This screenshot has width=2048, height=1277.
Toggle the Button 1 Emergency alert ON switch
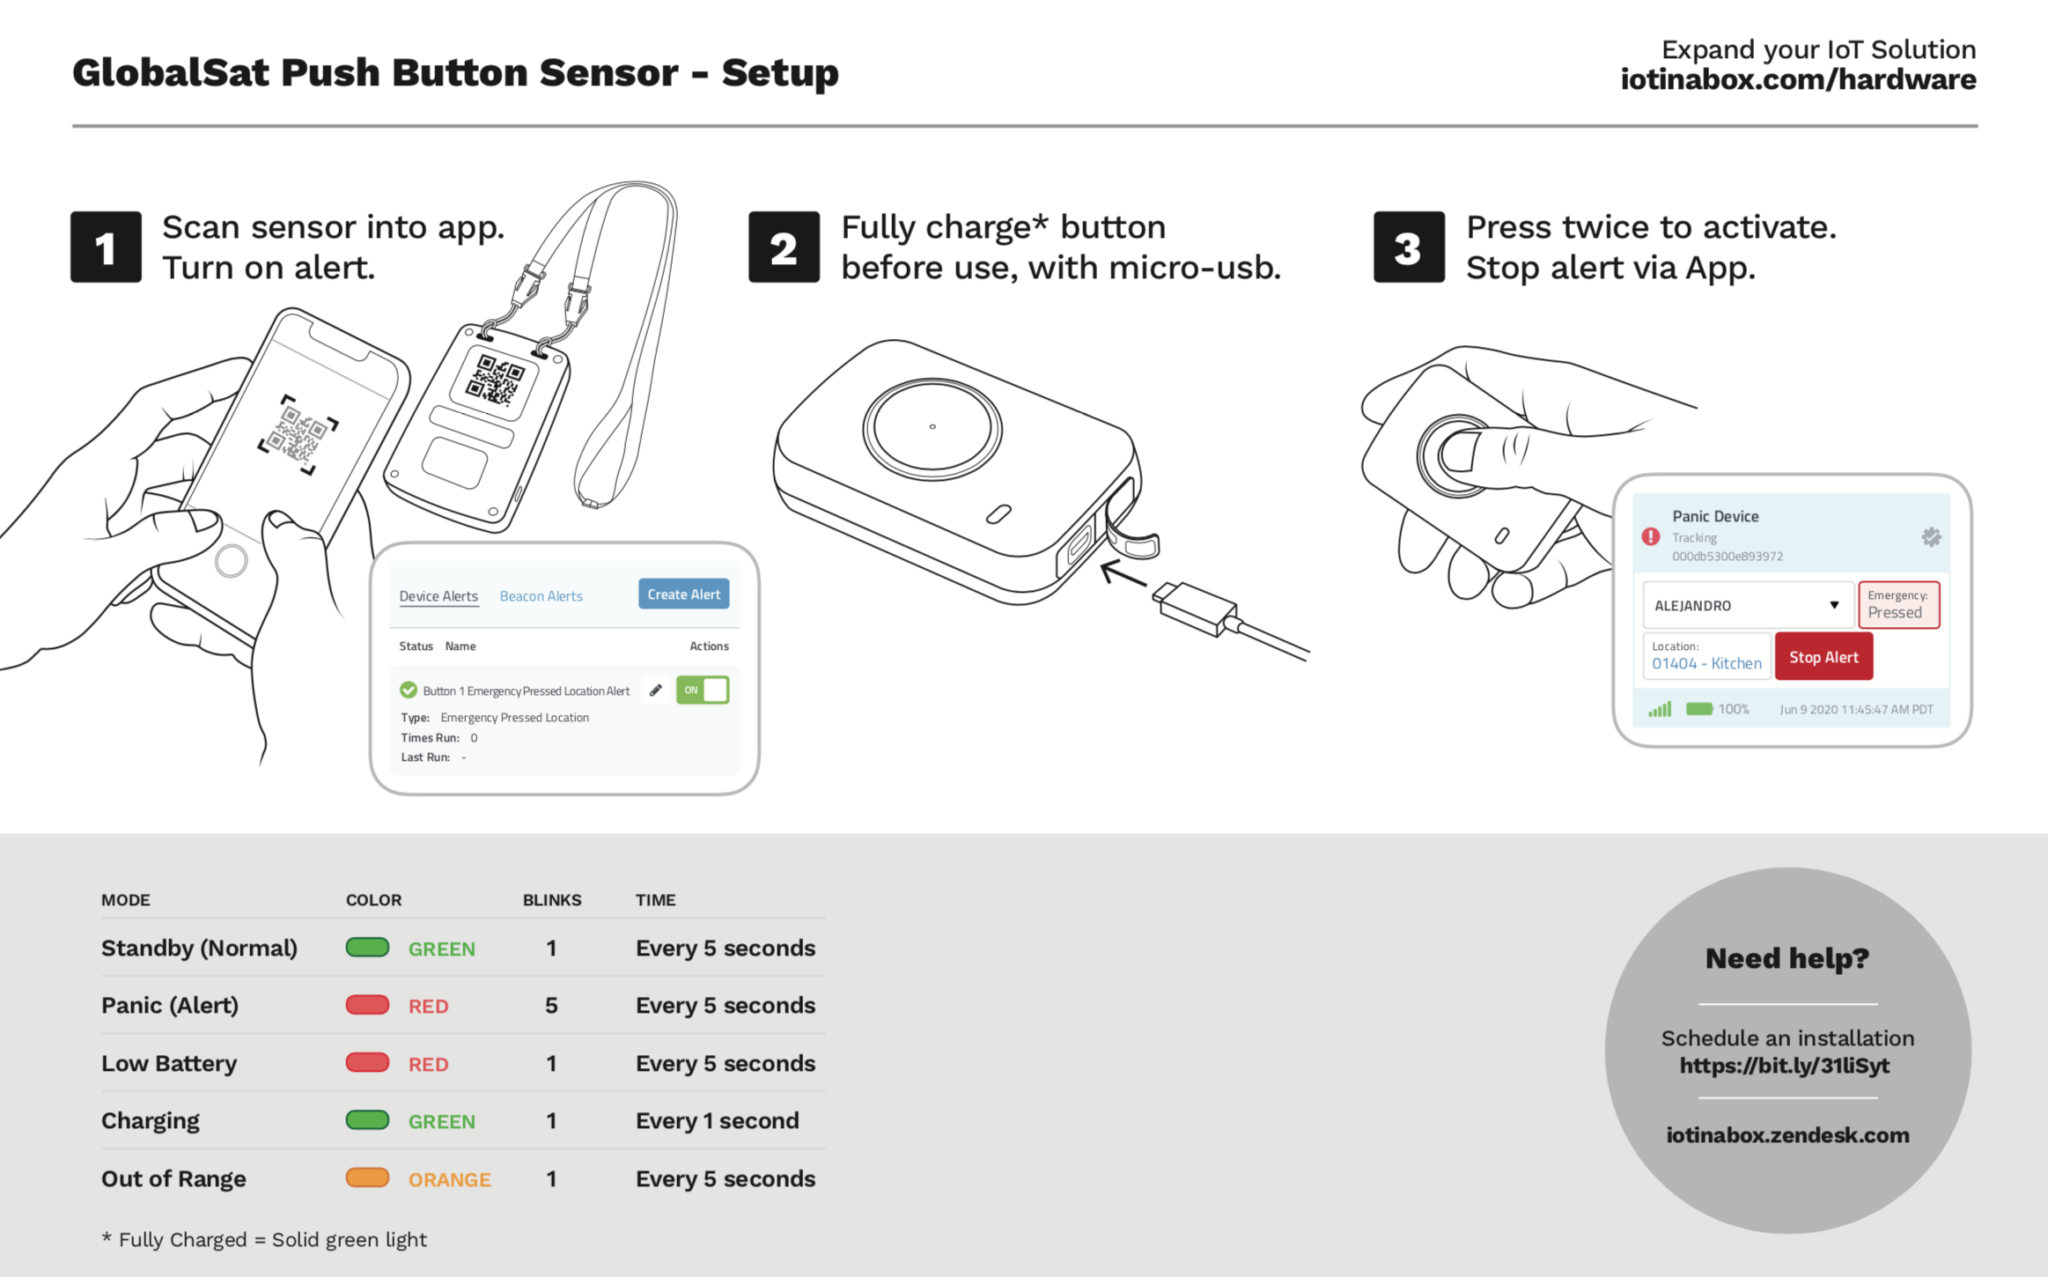pyautogui.click(x=703, y=690)
